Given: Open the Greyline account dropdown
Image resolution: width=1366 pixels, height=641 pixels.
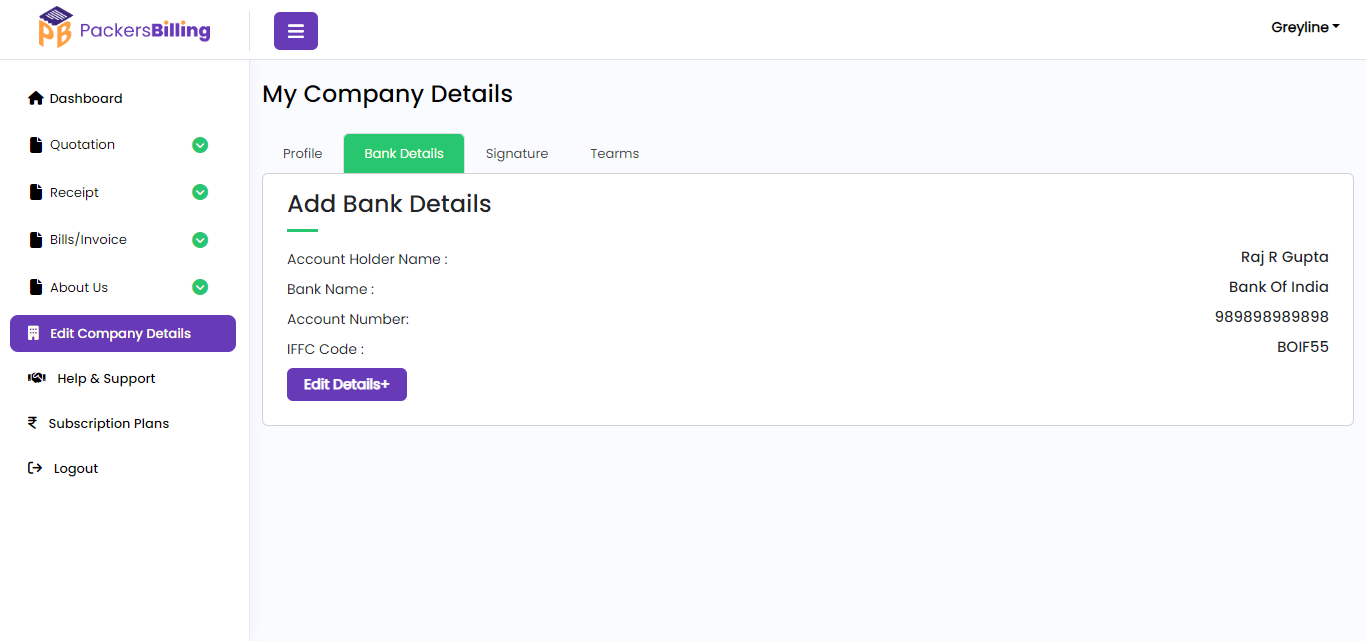Looking at the screenshot, I should pos(1304,28).
